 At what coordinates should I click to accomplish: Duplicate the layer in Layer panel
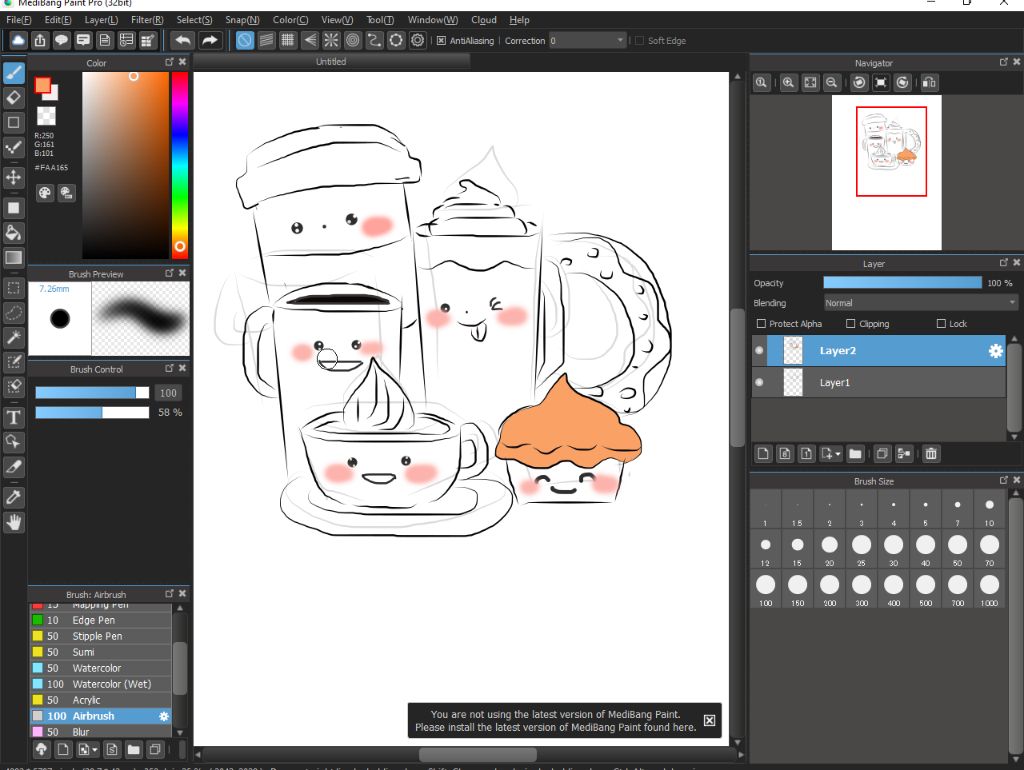click(882, 454)
